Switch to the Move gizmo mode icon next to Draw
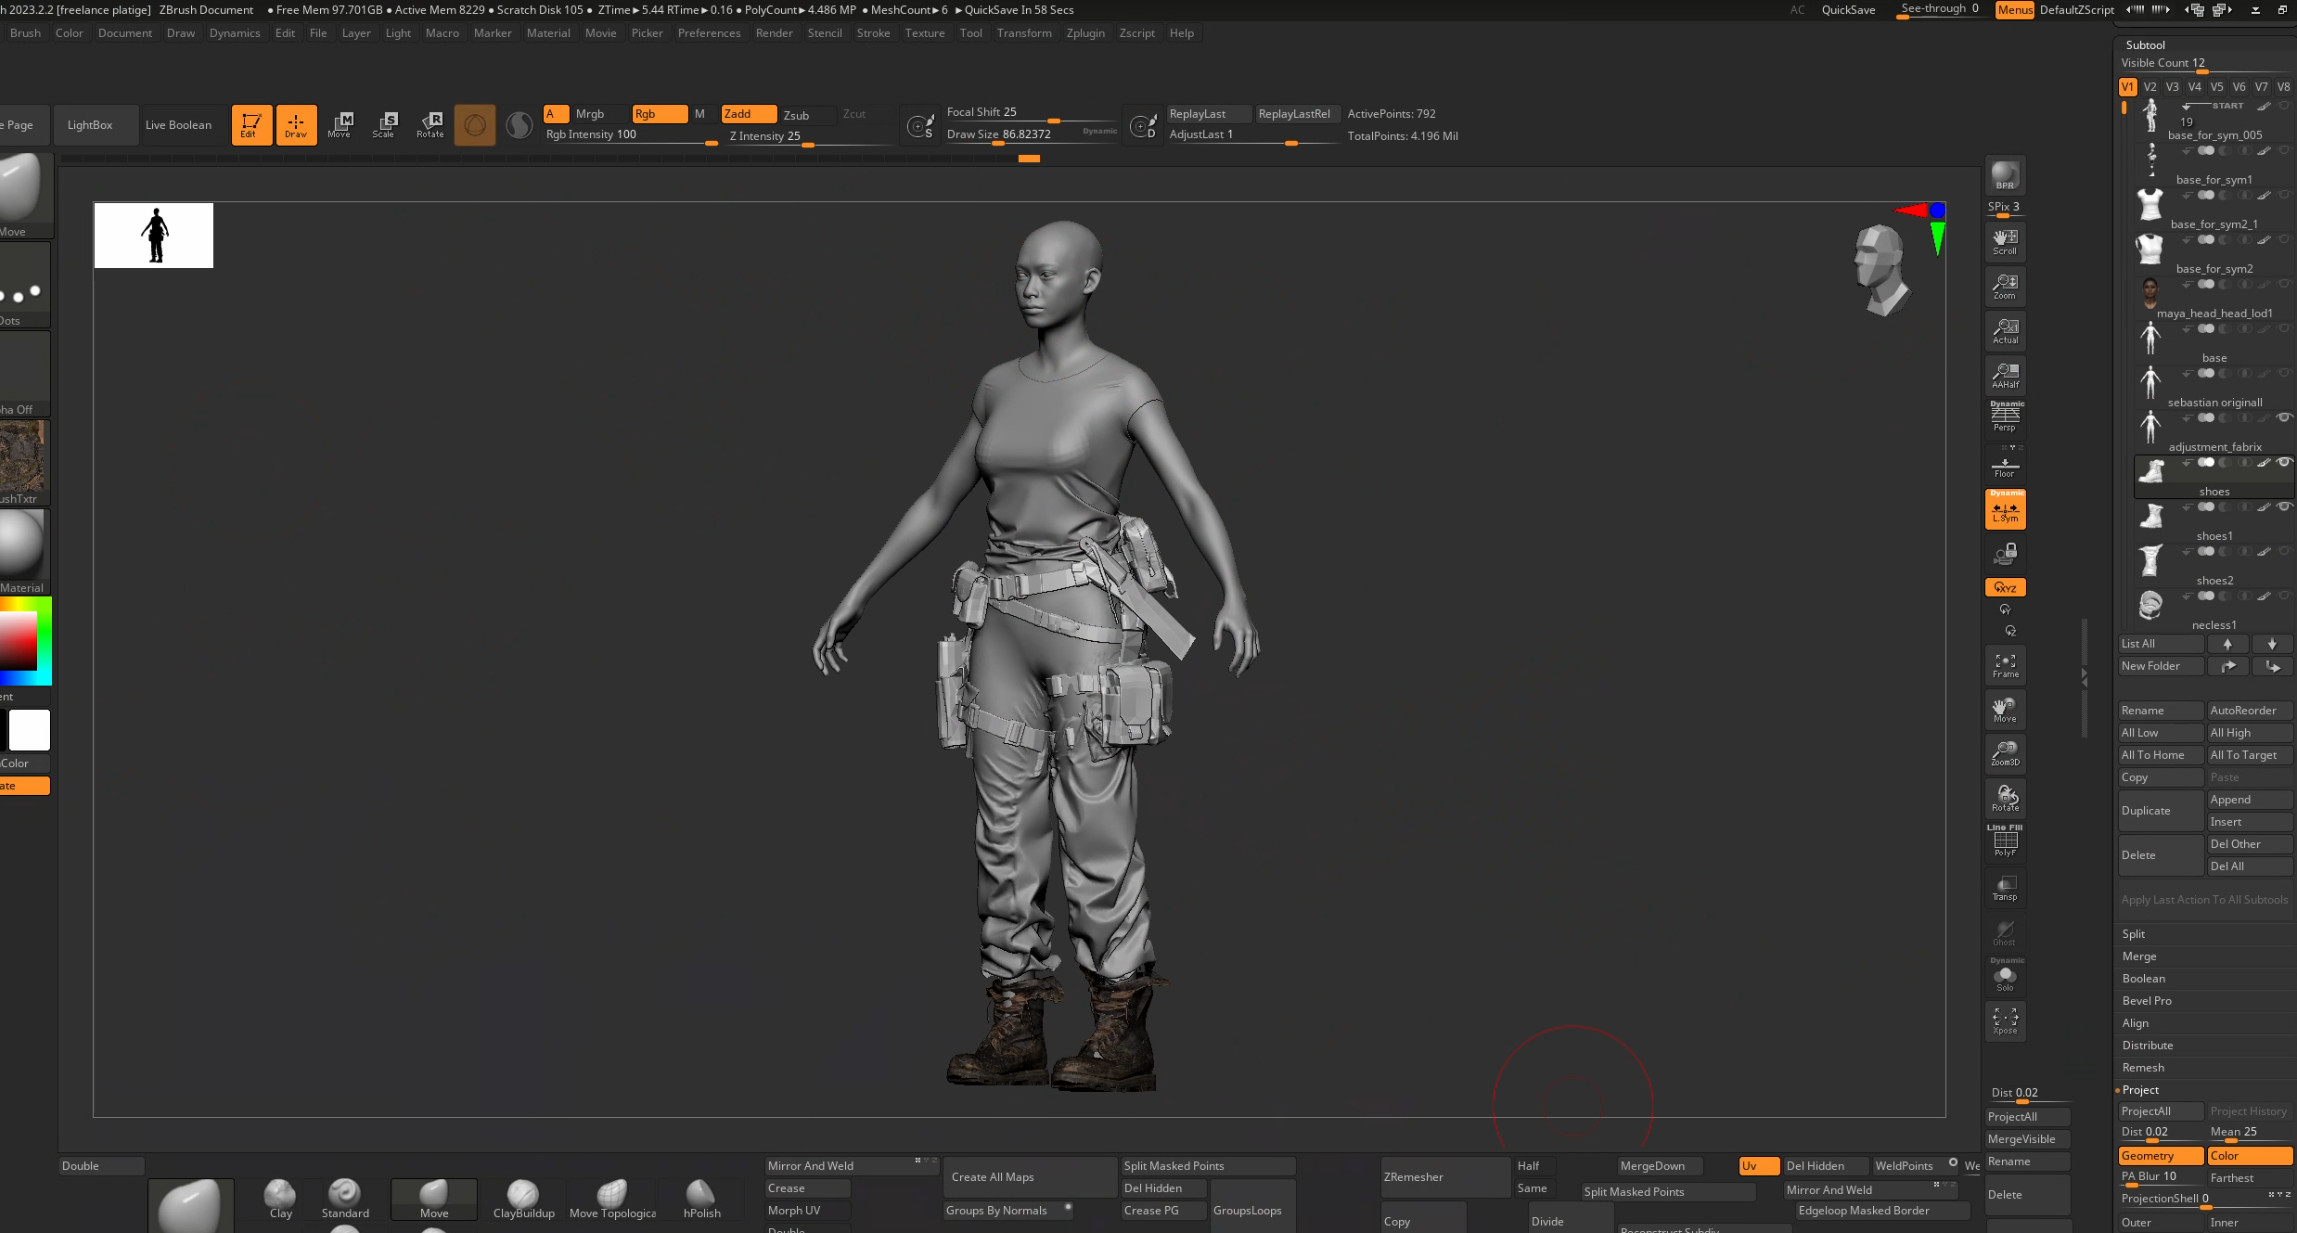The height and width of the screenshot is (1233, 2297). click(x=340, y=125)
